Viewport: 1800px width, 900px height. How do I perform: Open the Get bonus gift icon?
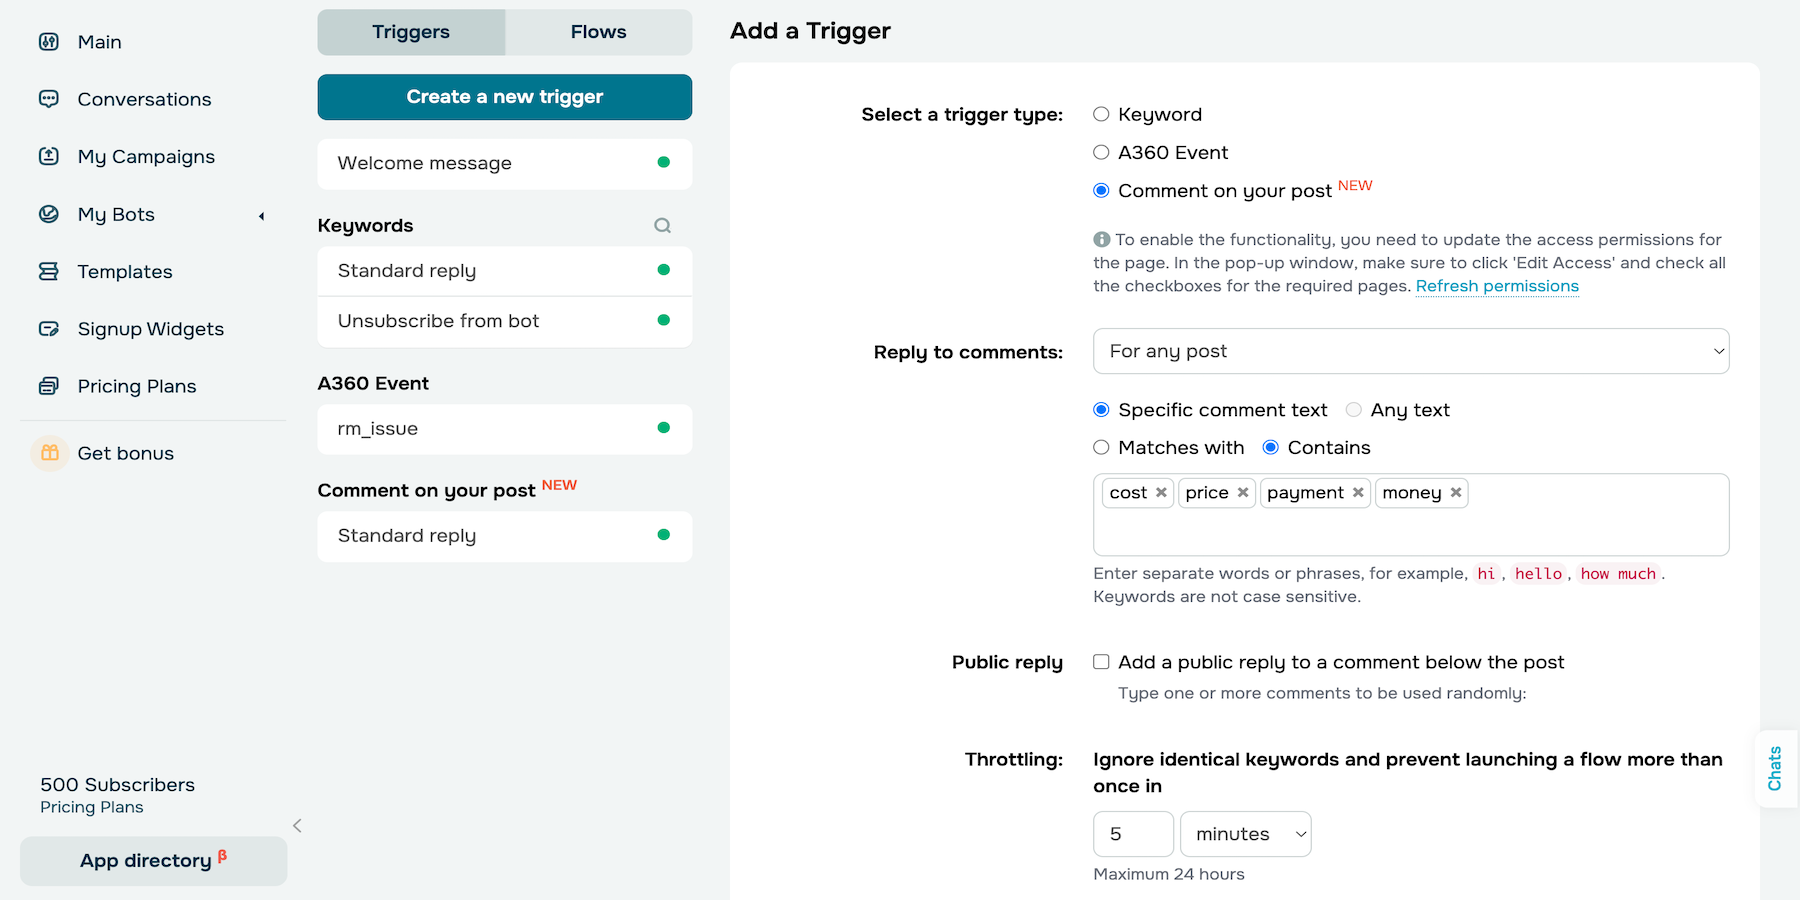pos(49,453)
